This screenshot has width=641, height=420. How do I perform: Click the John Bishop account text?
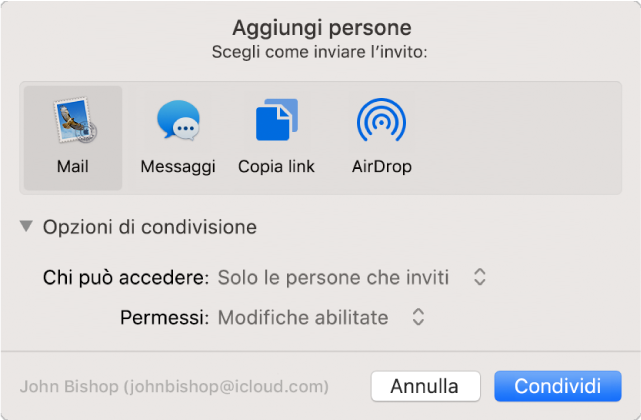[x=174, y=386]
